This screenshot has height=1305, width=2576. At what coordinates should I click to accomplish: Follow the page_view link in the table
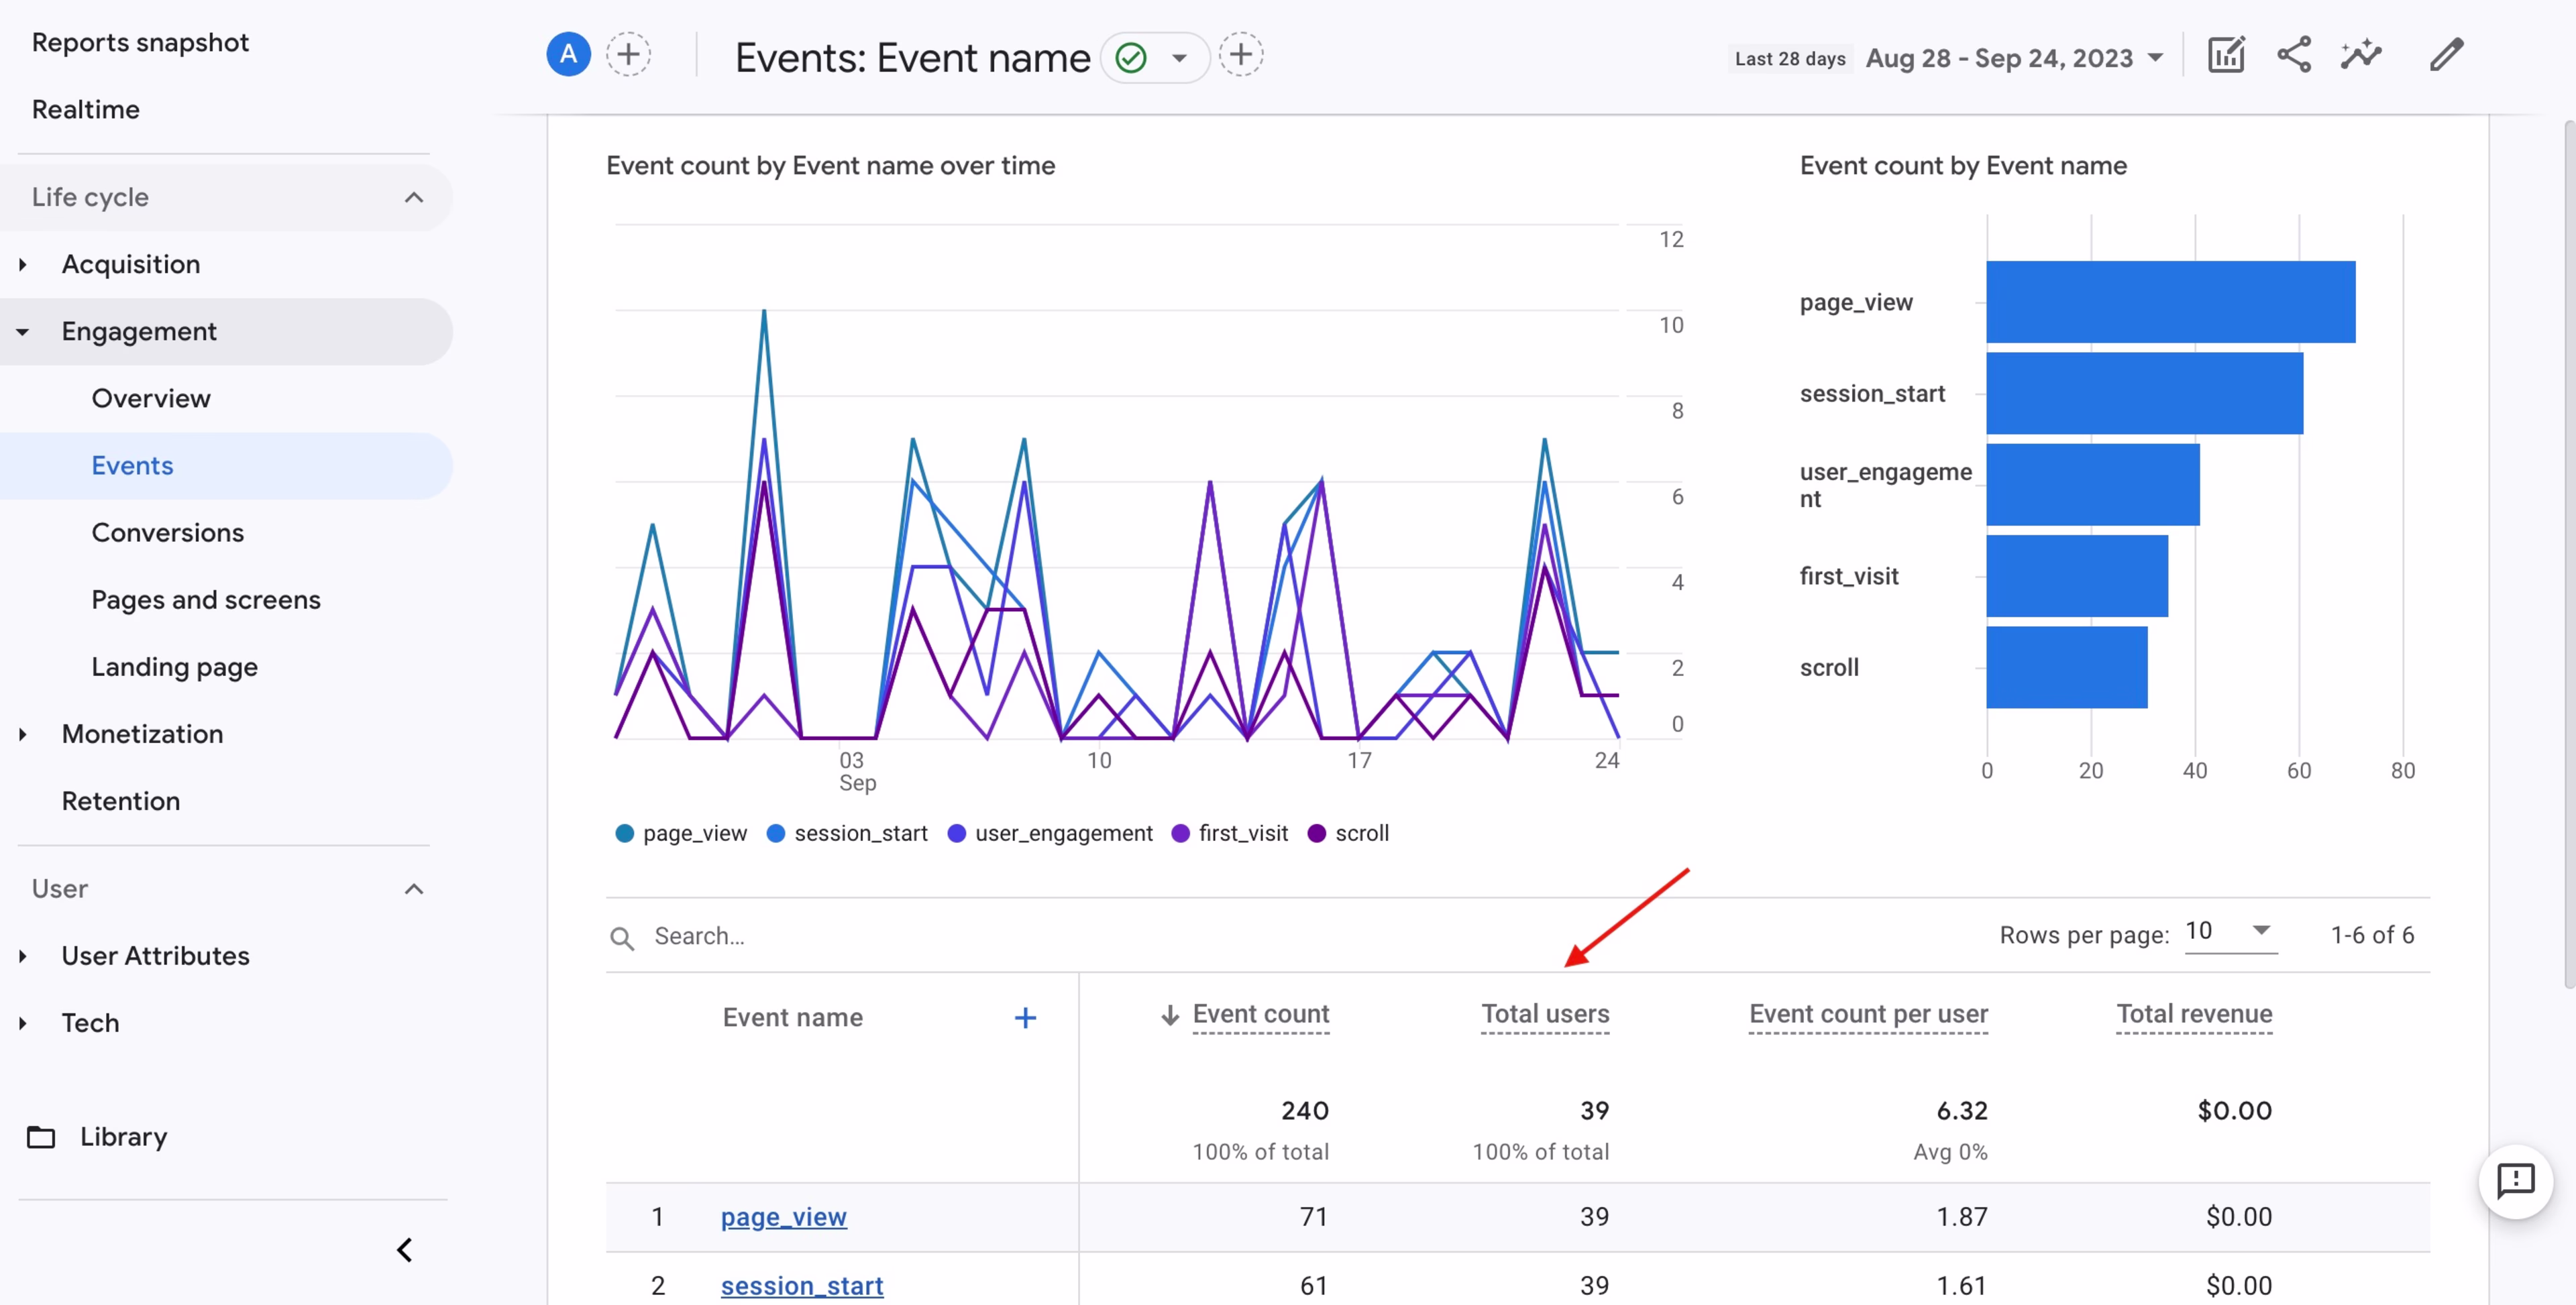pos(783,1217)
